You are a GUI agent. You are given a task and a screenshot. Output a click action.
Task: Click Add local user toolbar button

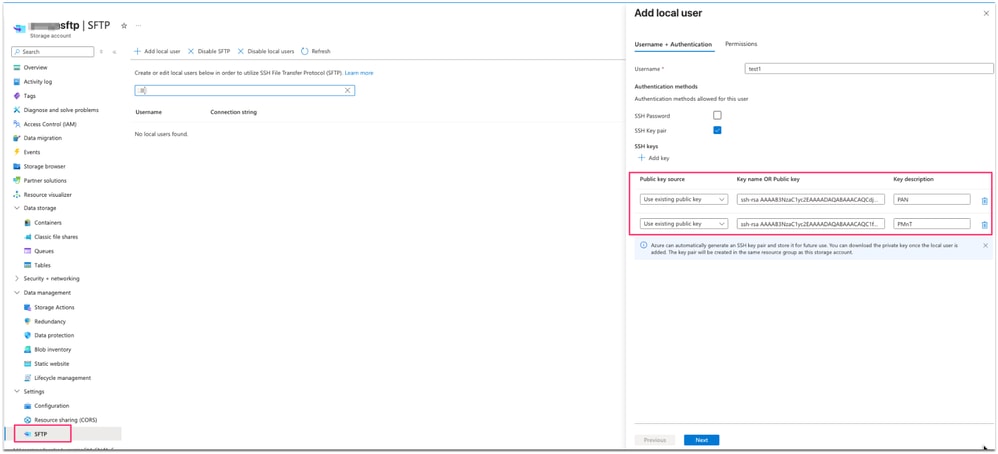pyautogui.click(x=157, y=51)
